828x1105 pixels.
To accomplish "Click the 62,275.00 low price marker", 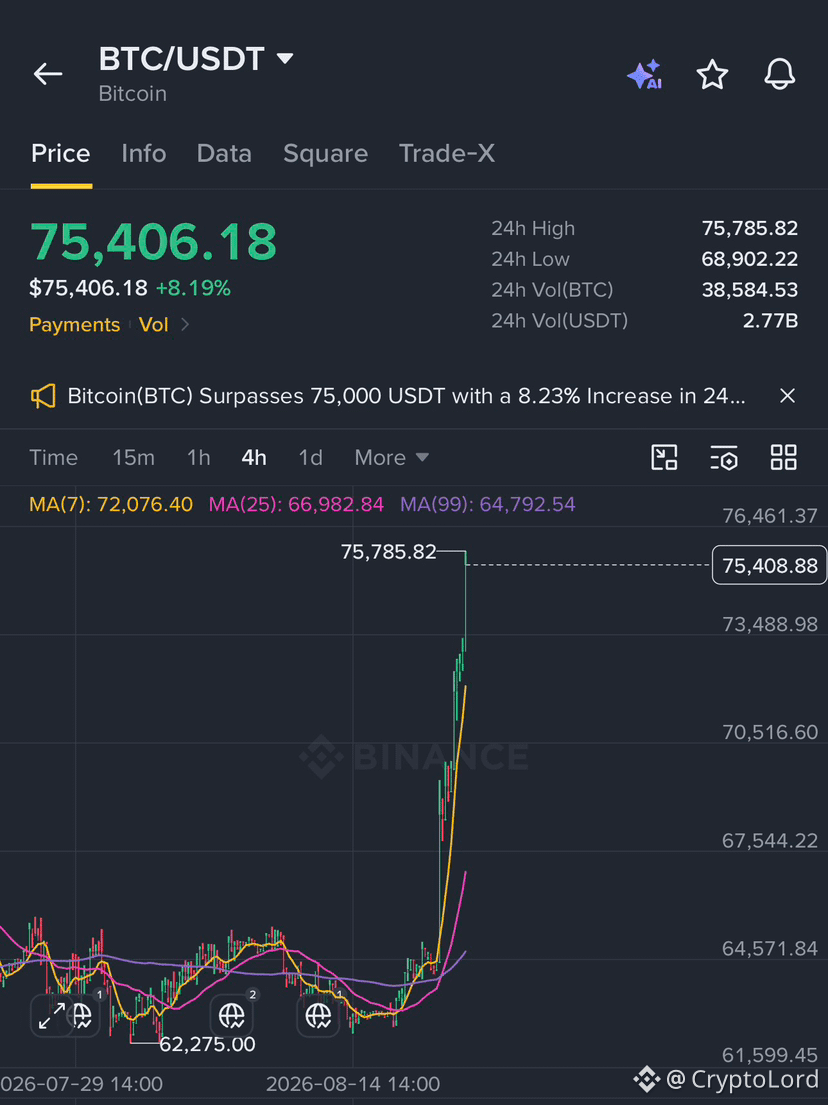I will point(207,1044).
